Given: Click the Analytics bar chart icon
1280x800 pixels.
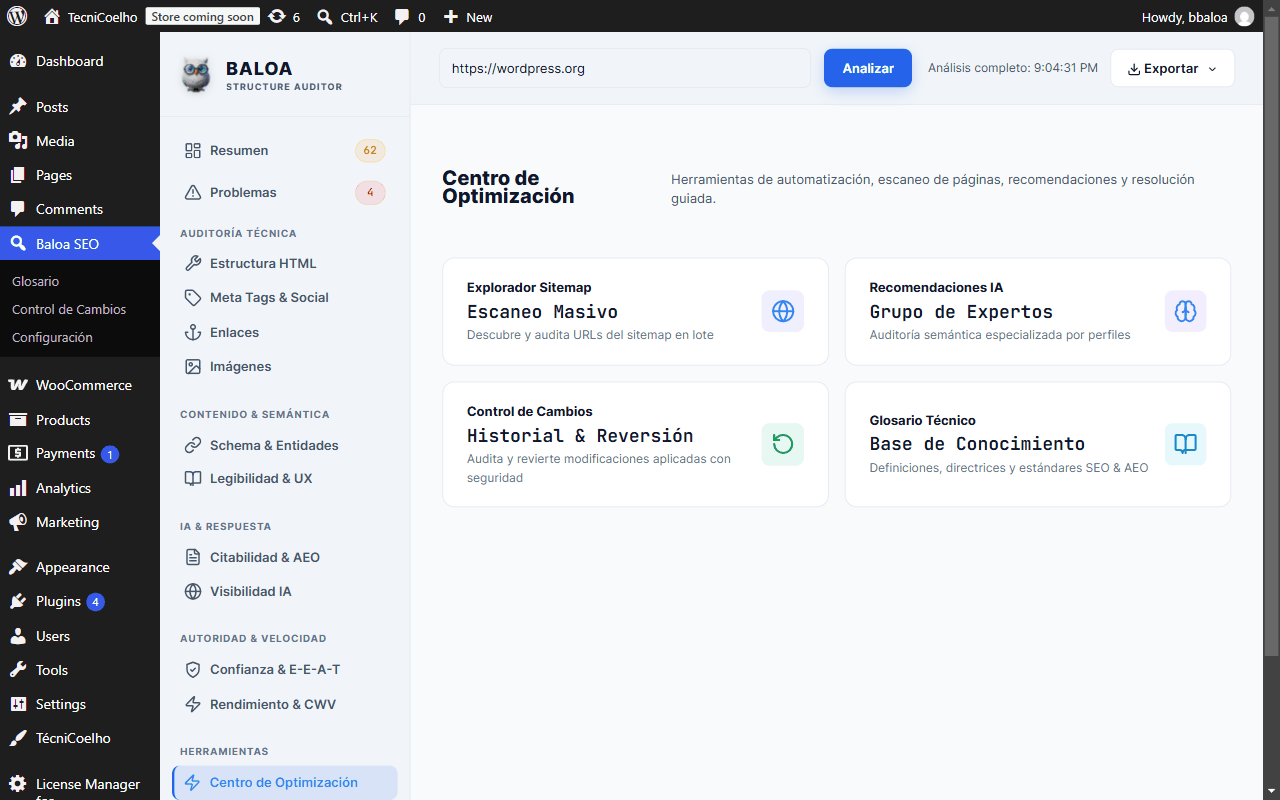Looking at the screenshot, I should click(18, 488).
